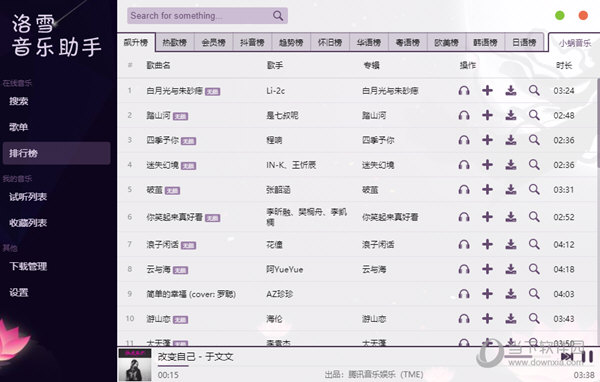Click the artist name 程响
Image resolution: width=600 pixels, height=382 pixels.
tap(274, 140)
